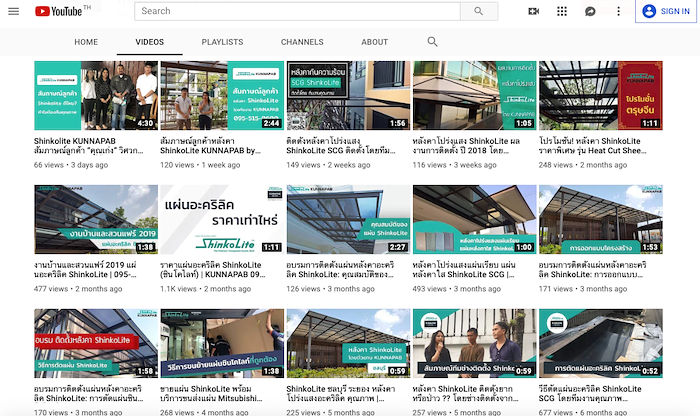Viewport: 700px width, 416px height.
Task: Click the channel search magnifier icon
Action: point(432,42)
